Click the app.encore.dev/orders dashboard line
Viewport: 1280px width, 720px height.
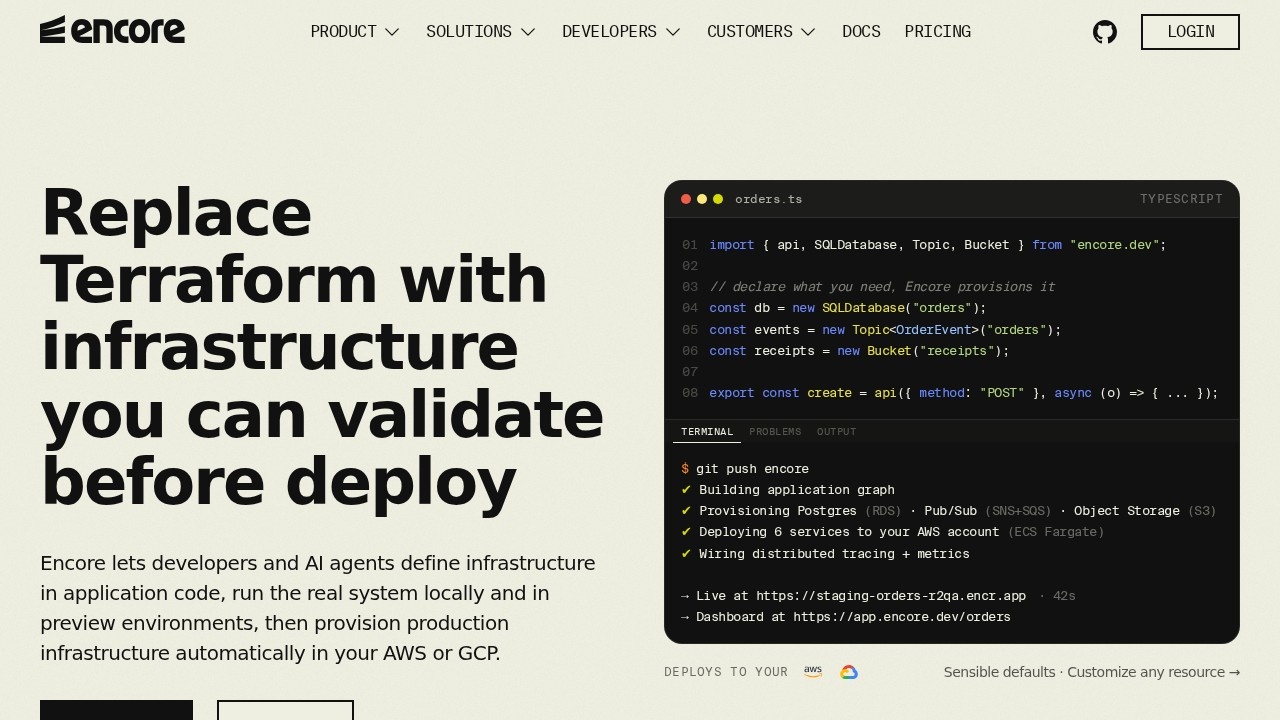tap(846, 617)
